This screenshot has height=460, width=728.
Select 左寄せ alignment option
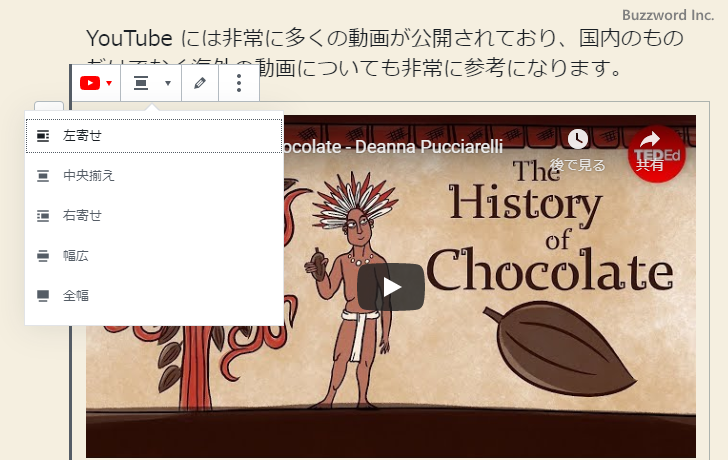[x=154, y=136]
